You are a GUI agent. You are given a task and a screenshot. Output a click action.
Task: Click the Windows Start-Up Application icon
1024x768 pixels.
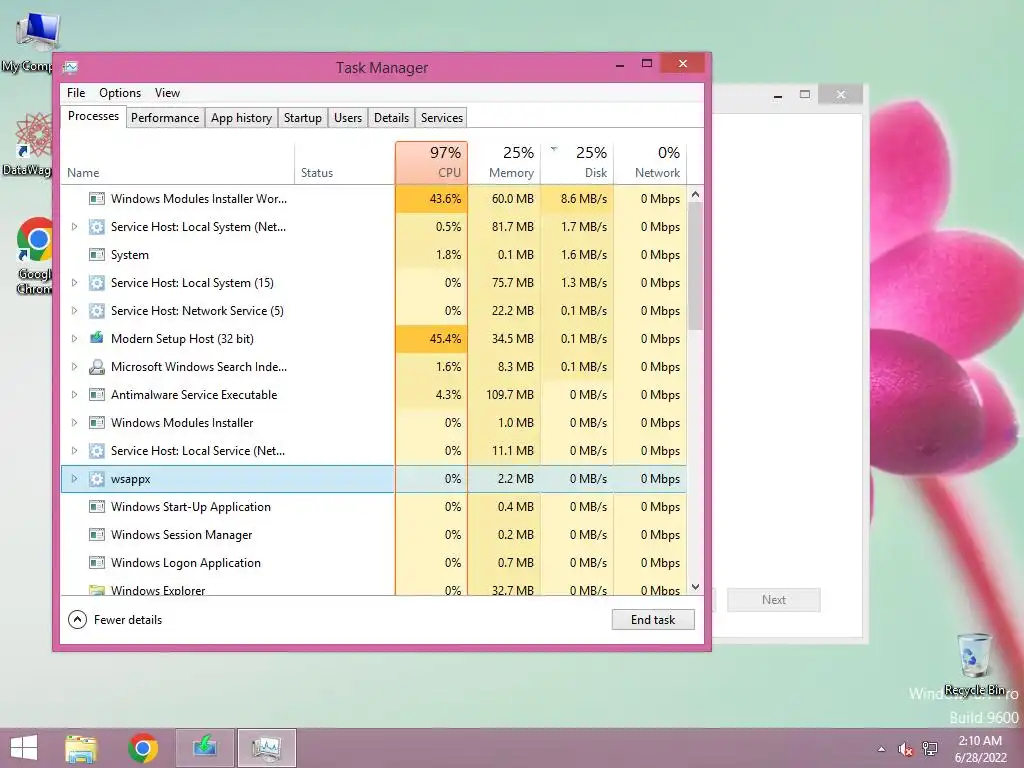point(97,507)
